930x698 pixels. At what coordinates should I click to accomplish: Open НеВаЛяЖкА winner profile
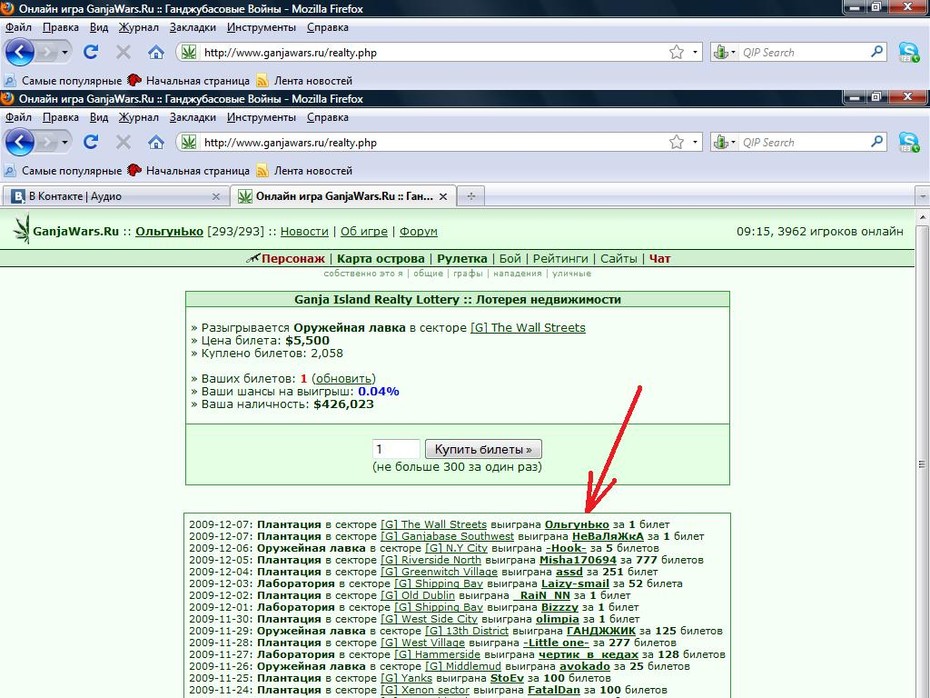click(x=607, y=536)
